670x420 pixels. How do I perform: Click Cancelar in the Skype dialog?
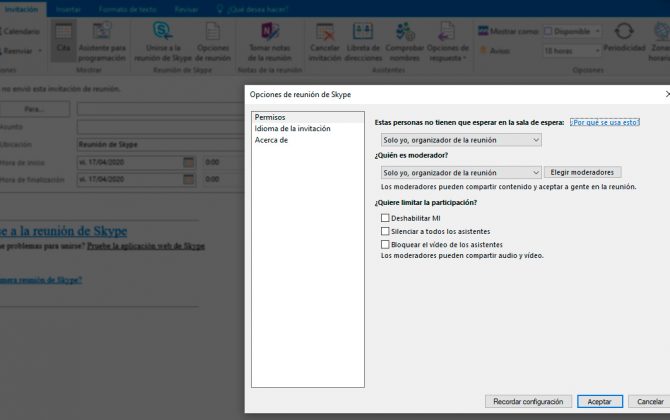point(650,401)
